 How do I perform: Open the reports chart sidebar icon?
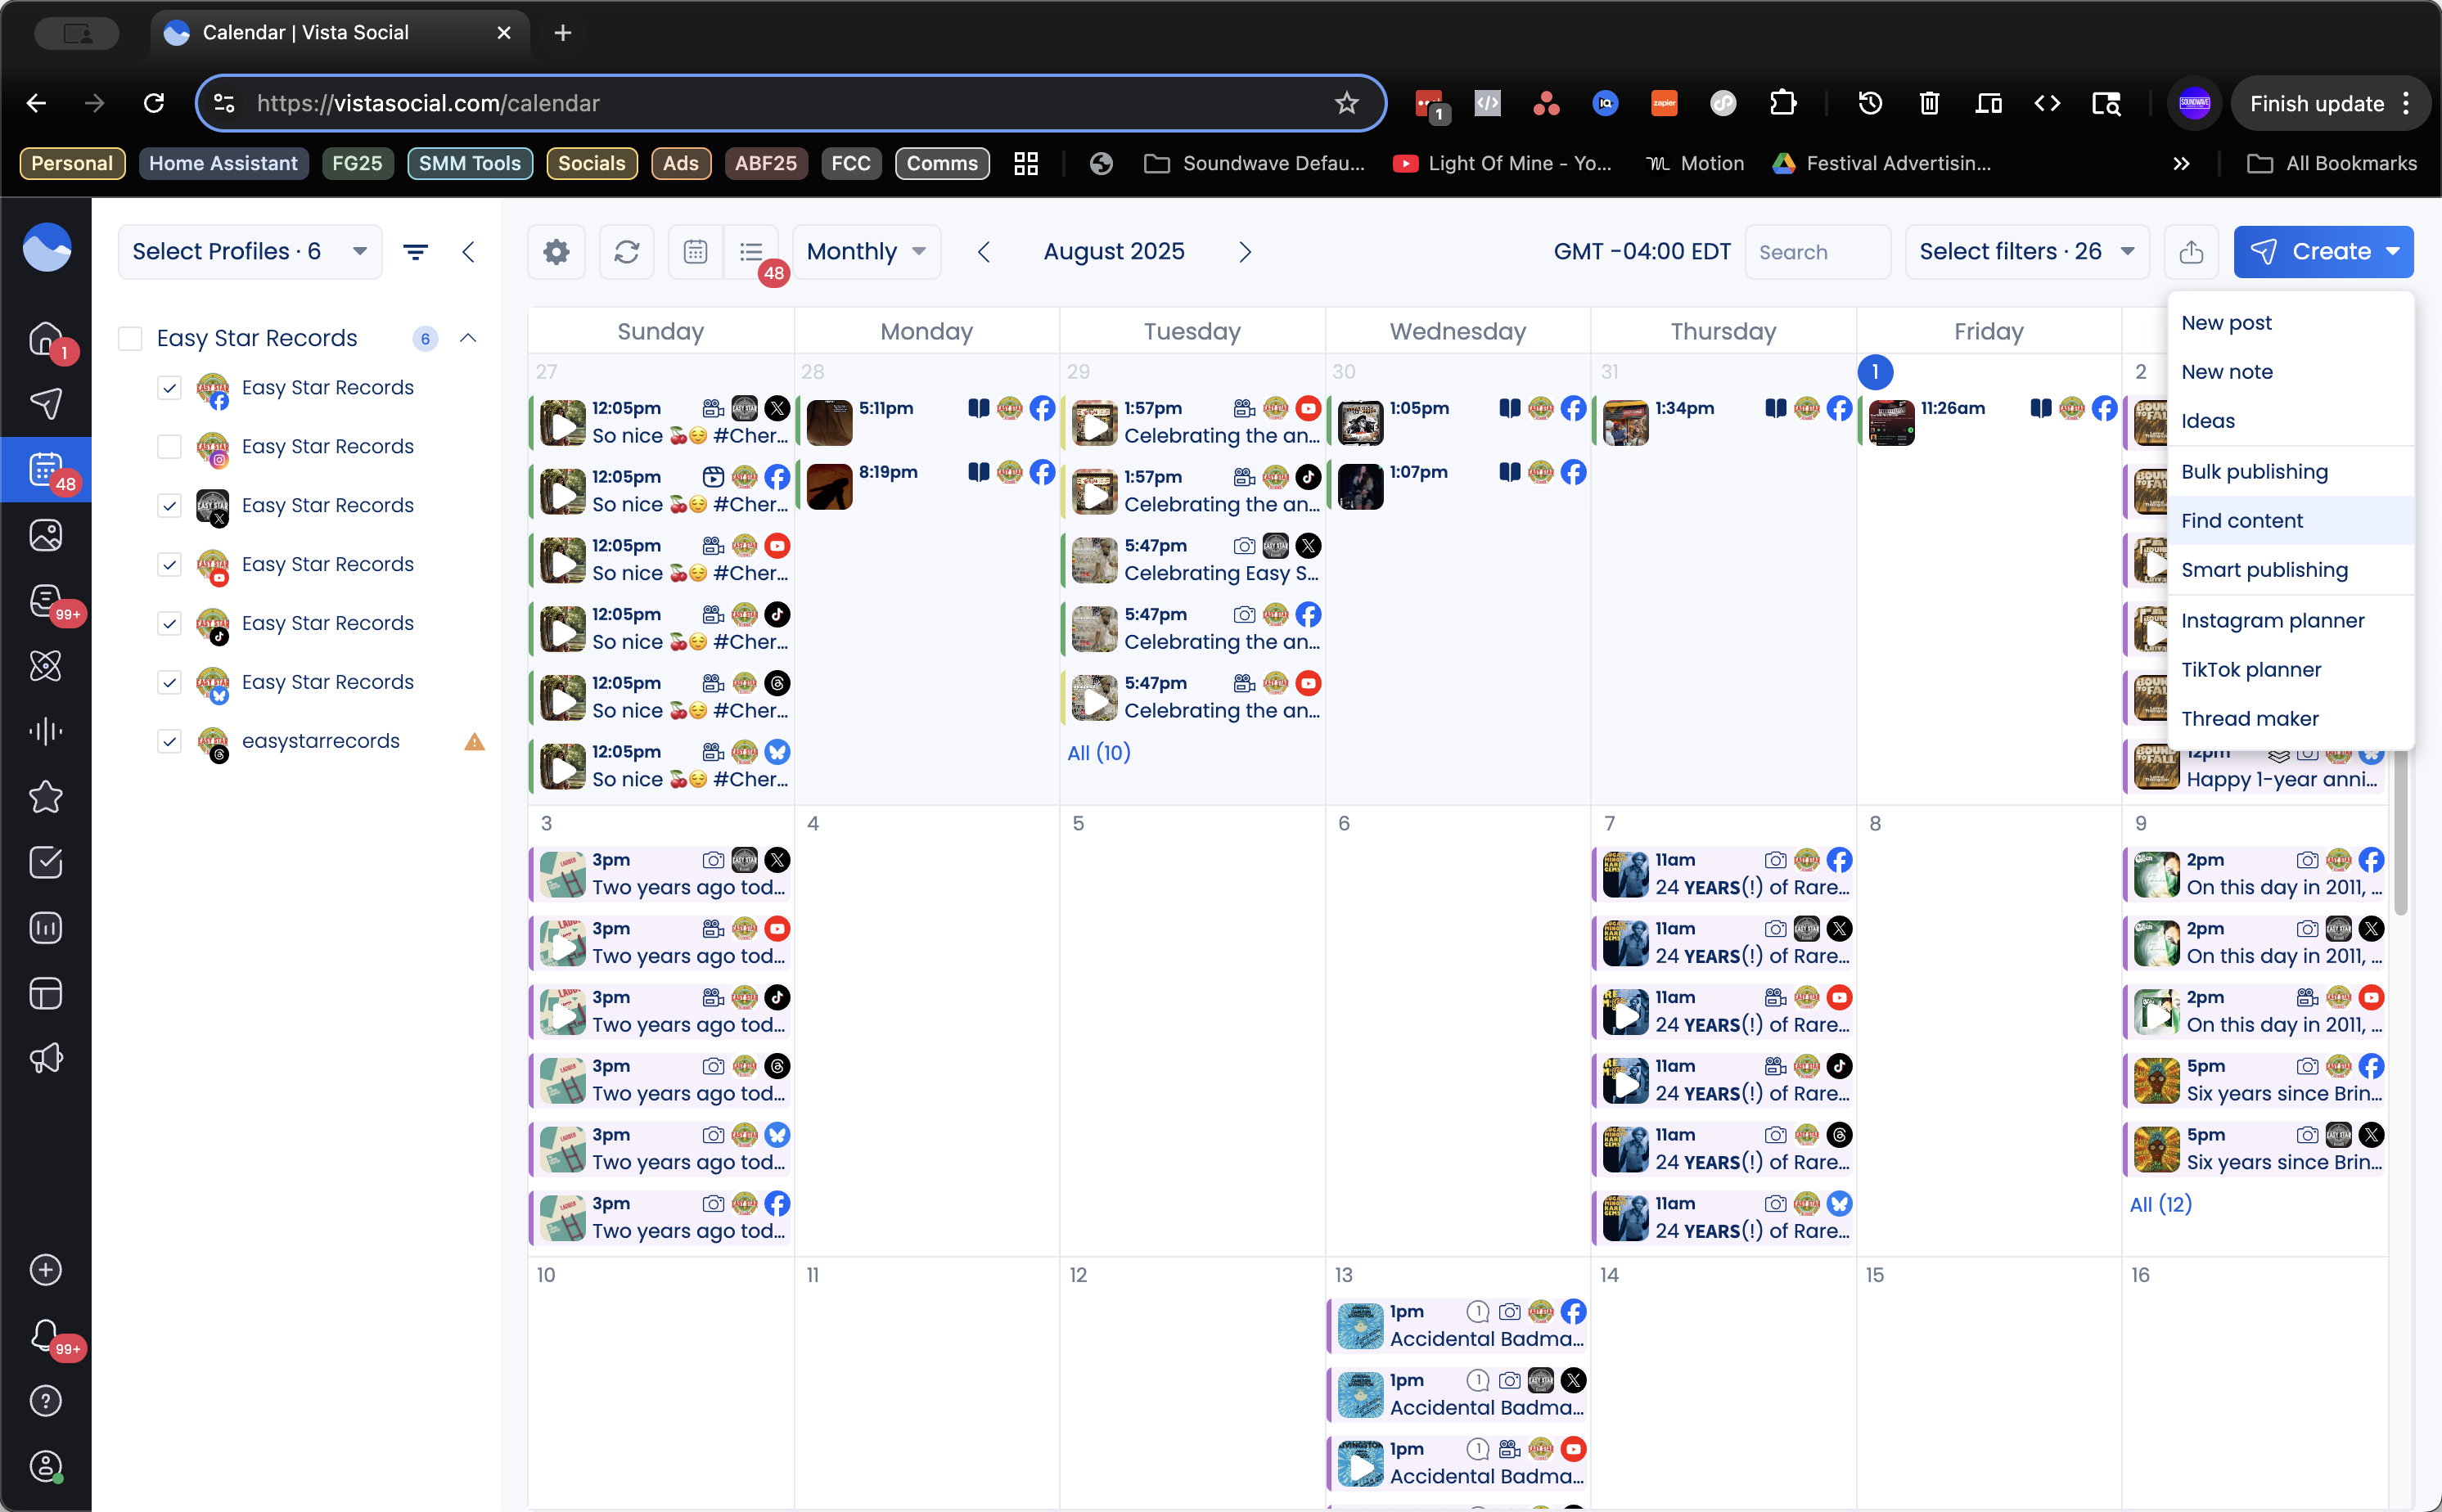click(46, 928)
